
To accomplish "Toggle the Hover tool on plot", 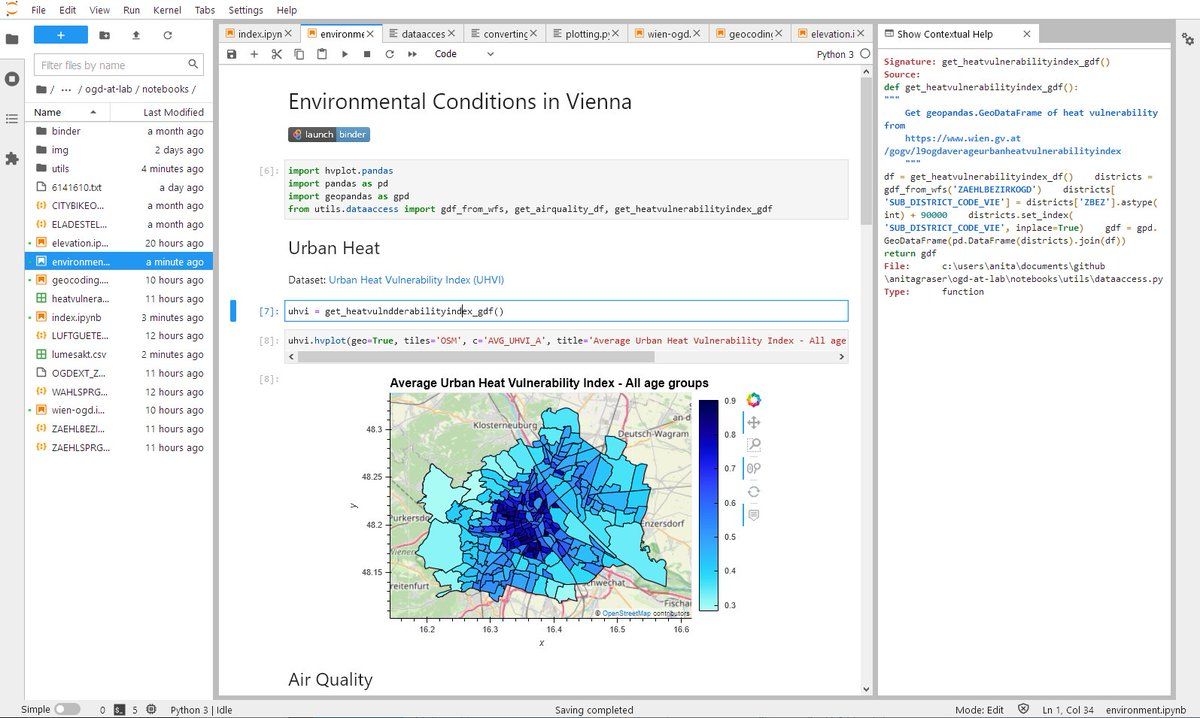I will (754, 515).
